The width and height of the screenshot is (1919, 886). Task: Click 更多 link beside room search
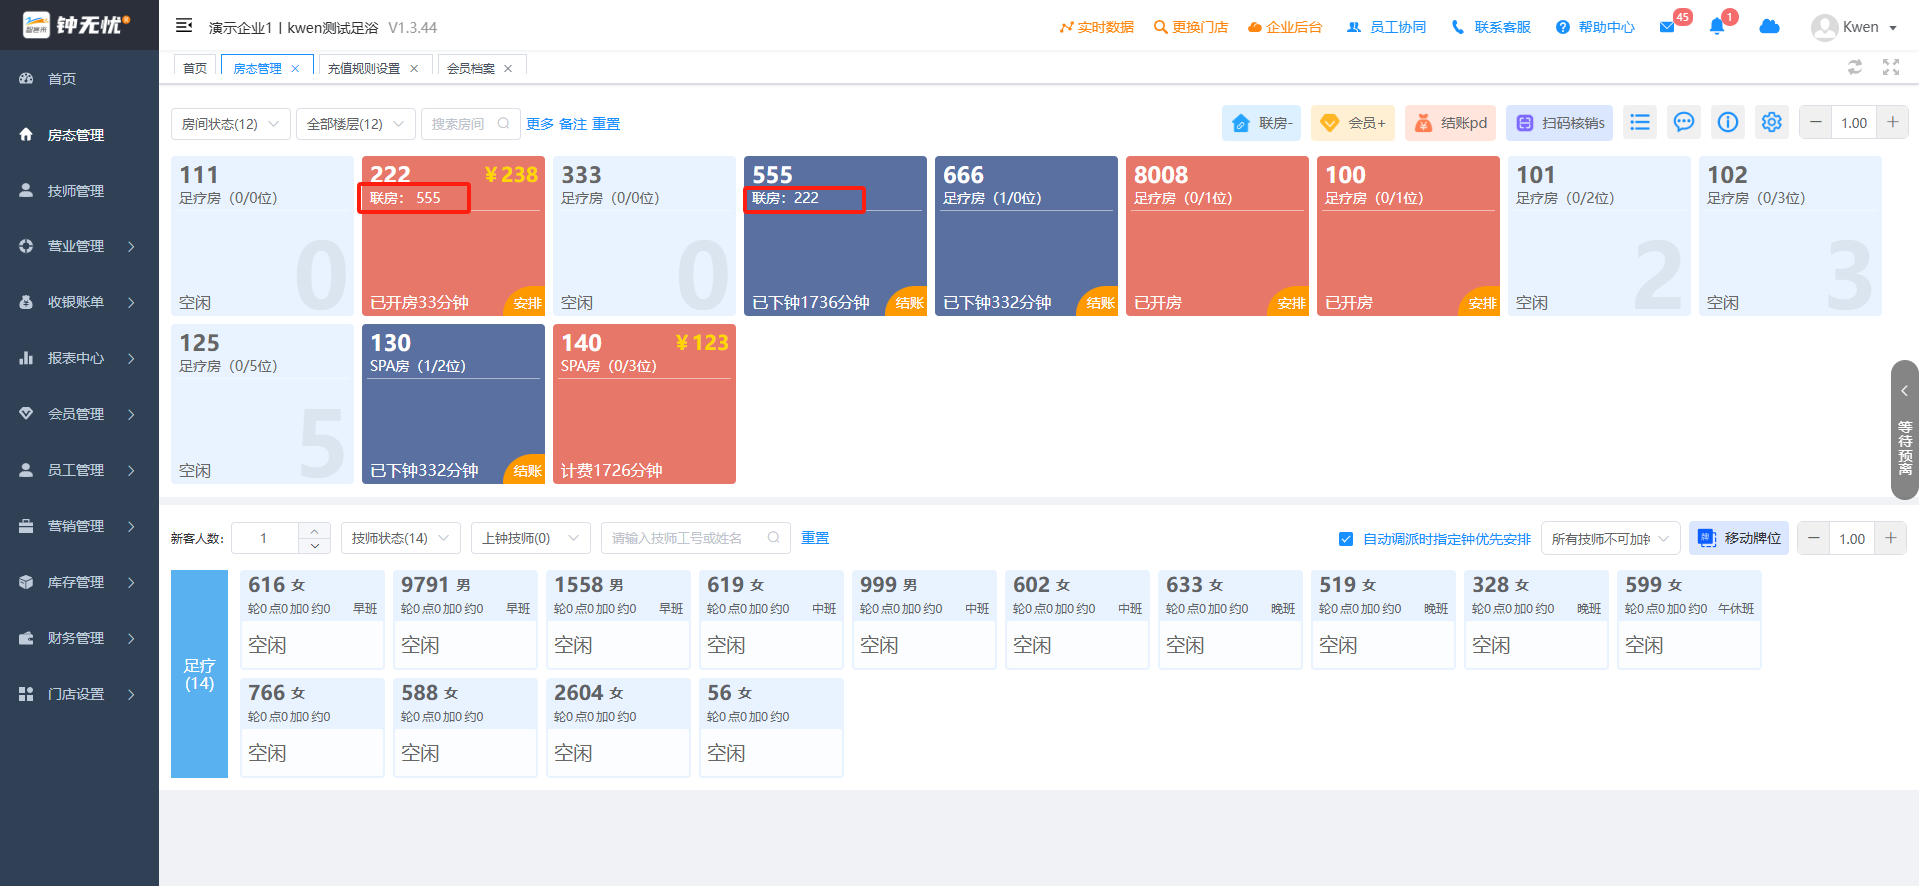pyautogui.click(x=540, y=124)
